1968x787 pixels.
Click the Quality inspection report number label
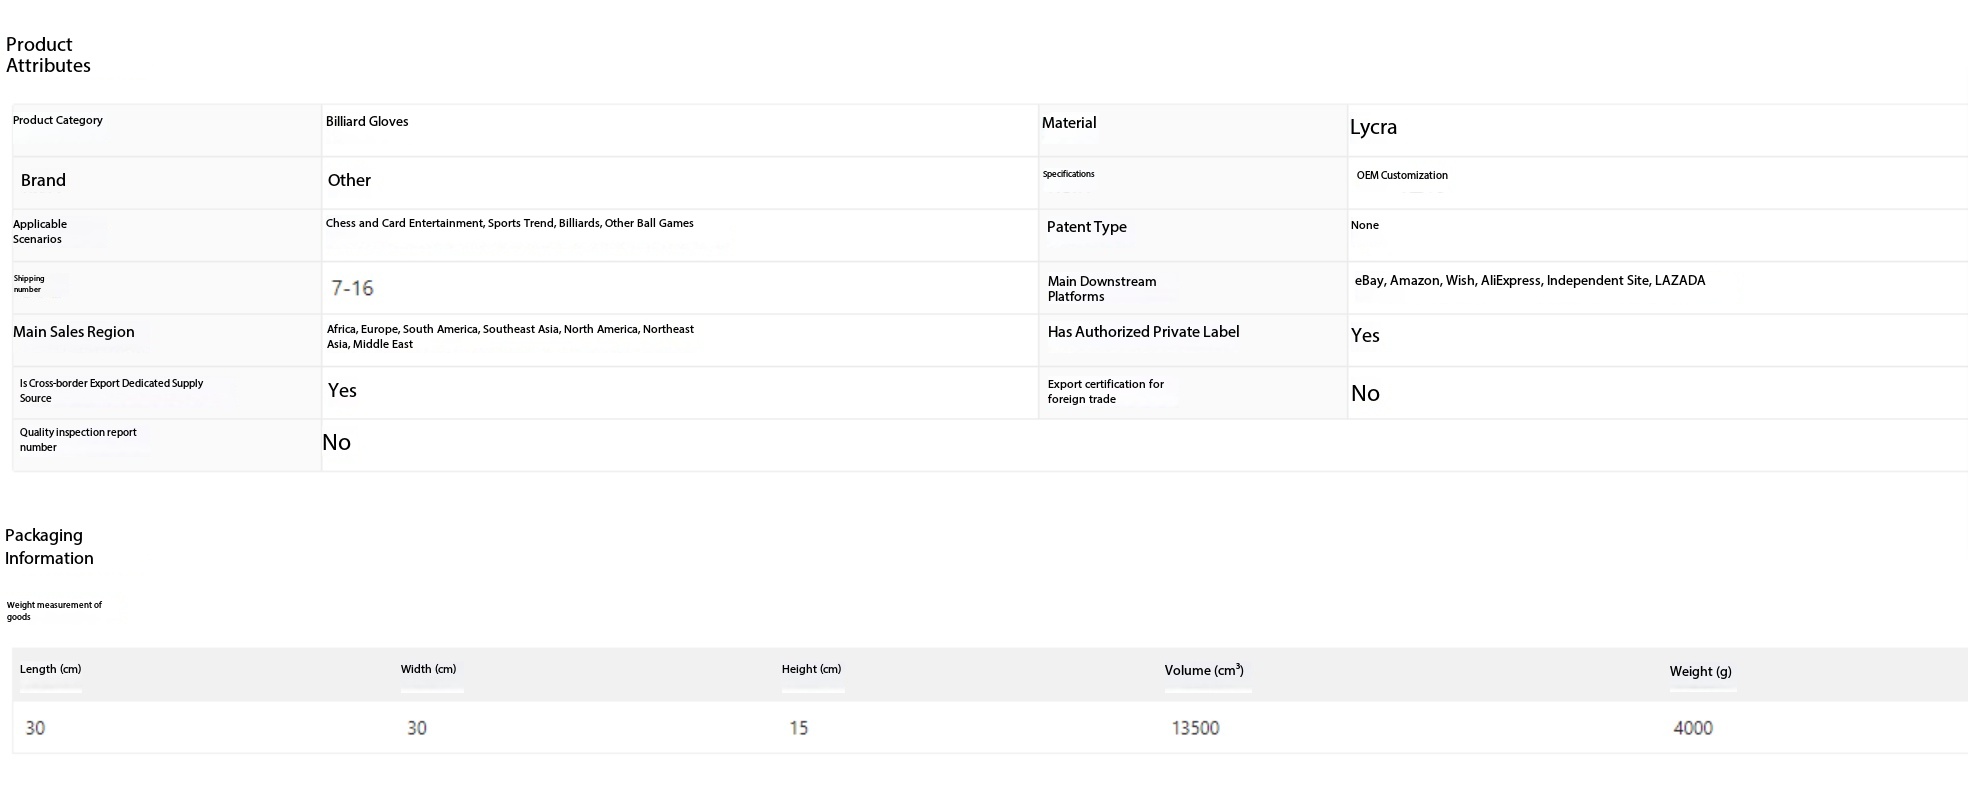pos(78,440)
